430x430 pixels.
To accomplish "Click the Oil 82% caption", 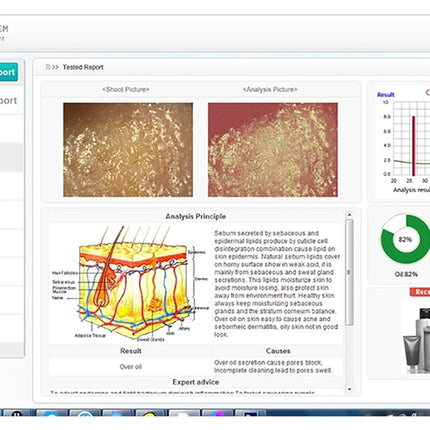I will [406, 274].
